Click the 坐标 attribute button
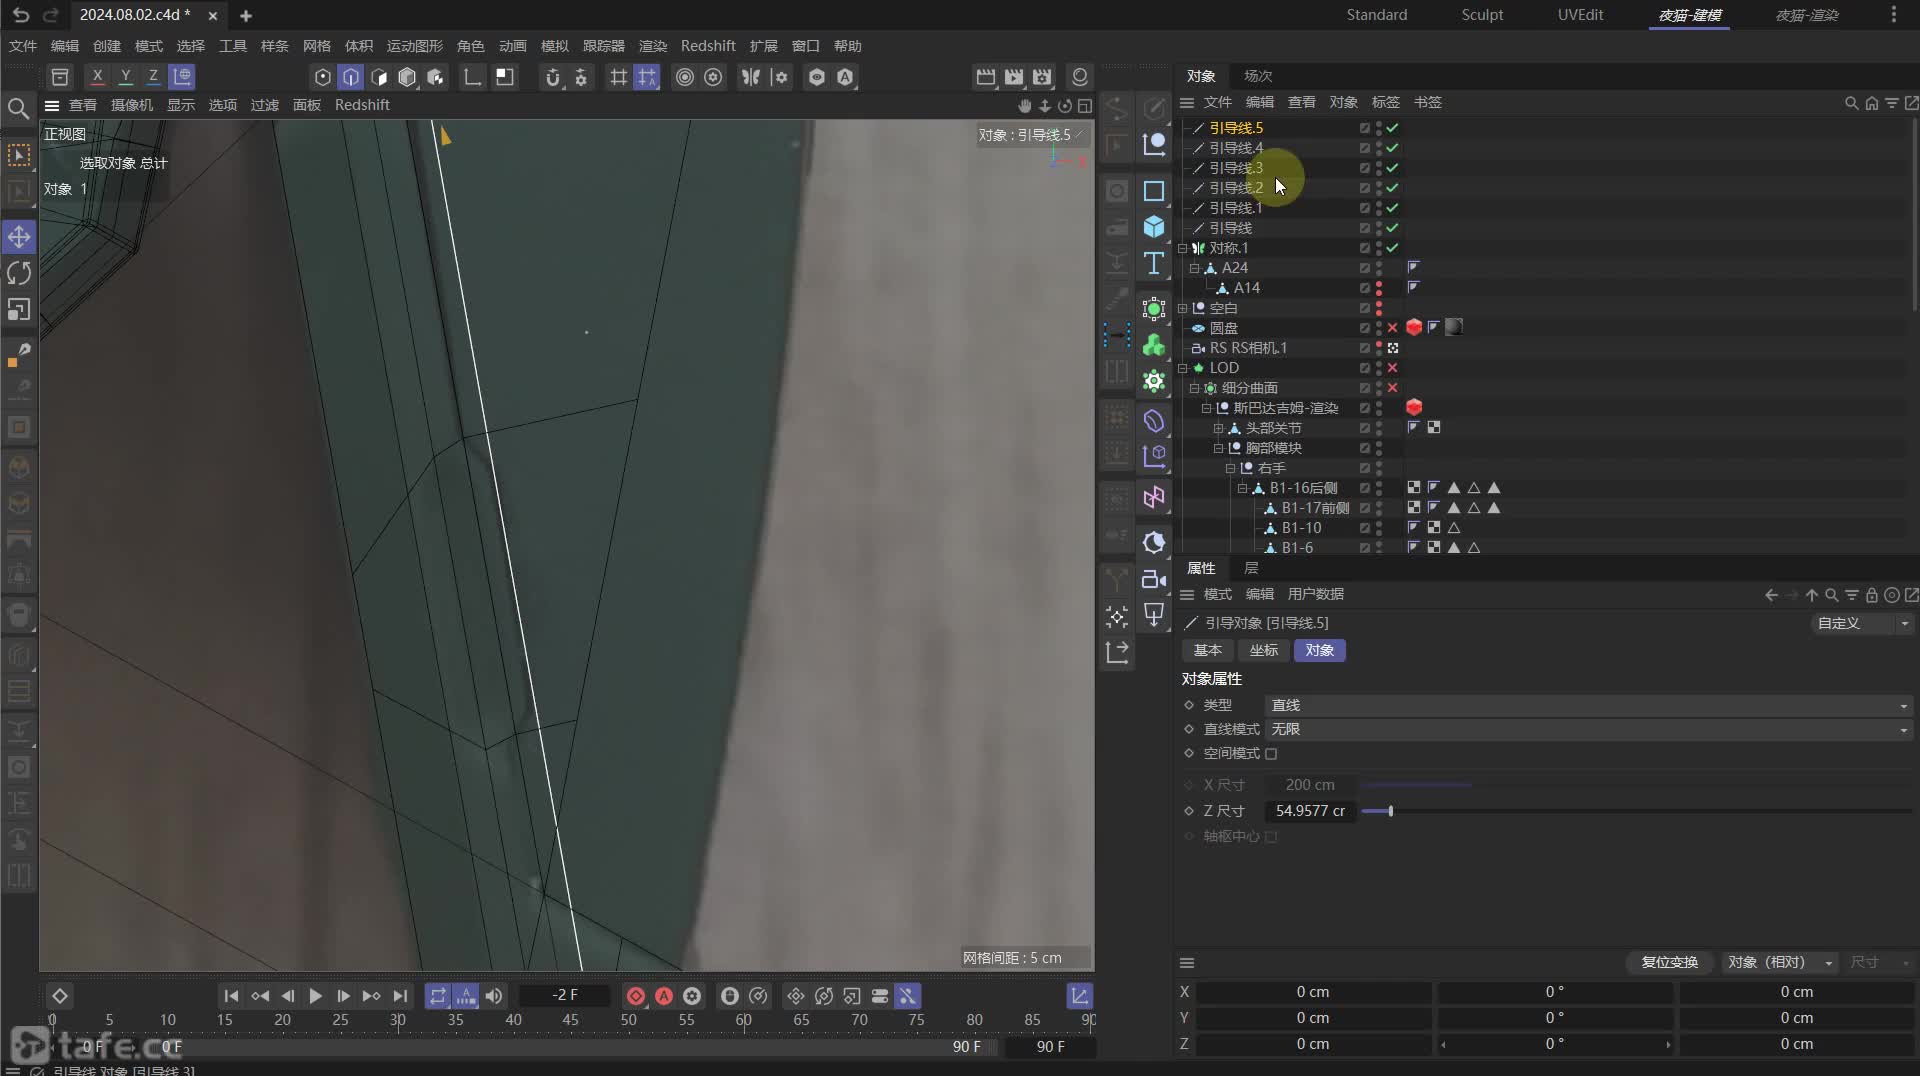1920x1076 pixels. (x=1264, y=651)
